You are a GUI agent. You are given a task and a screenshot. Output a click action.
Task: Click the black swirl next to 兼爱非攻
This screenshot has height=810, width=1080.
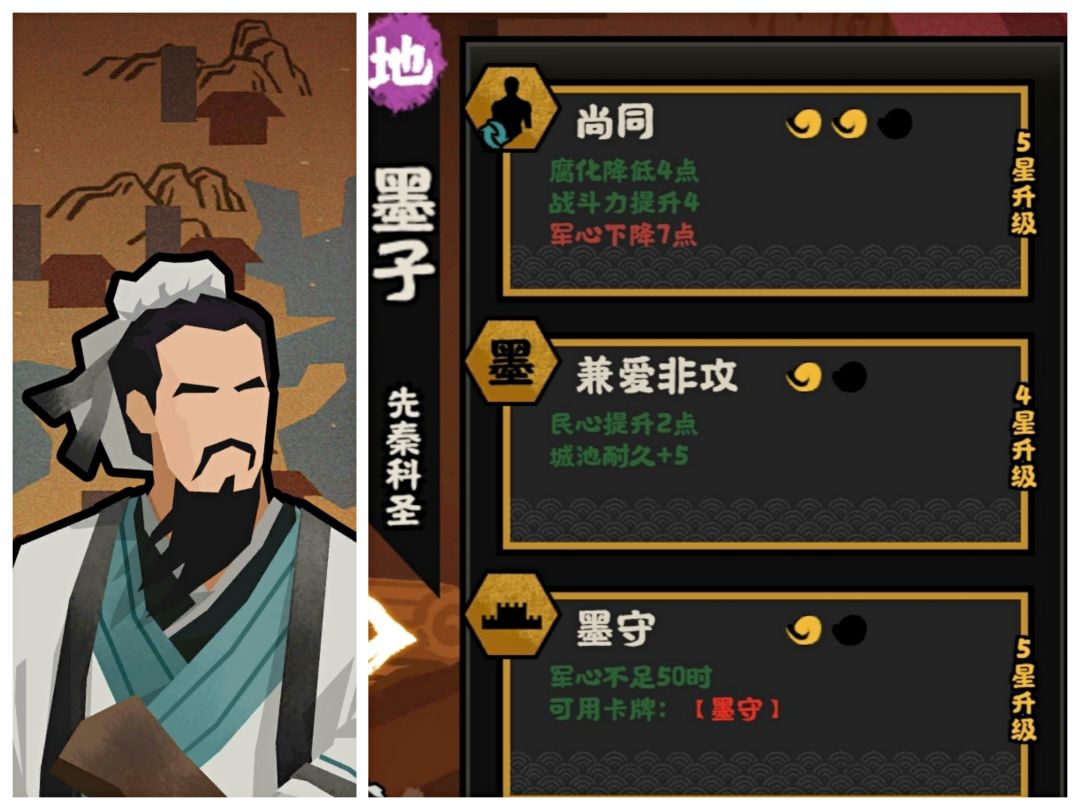pyautogui.click(x=849, y=377)
